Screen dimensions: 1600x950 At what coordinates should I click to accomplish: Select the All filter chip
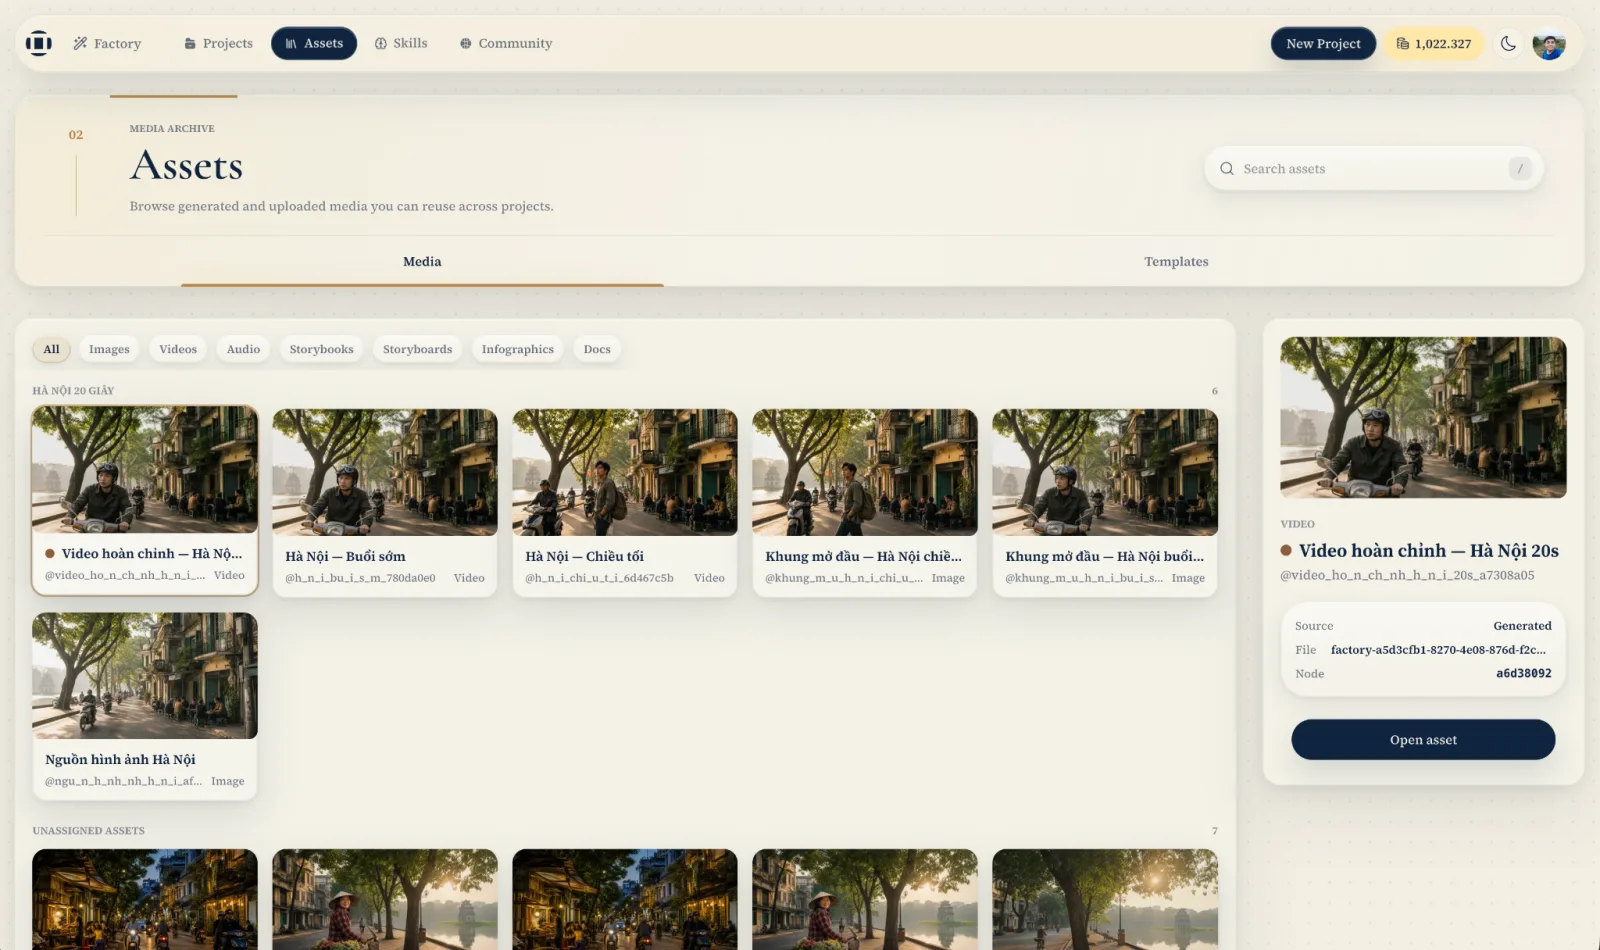(51, 349)
